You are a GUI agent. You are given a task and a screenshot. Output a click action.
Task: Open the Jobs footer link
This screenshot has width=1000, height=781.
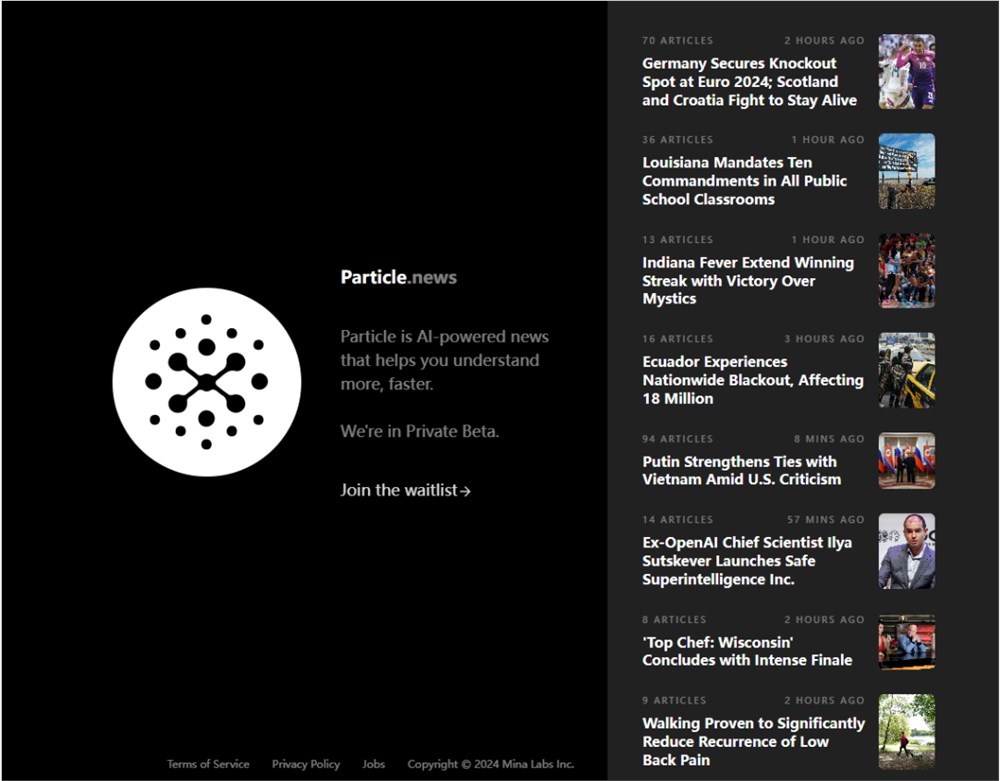(x=373, y=764)
